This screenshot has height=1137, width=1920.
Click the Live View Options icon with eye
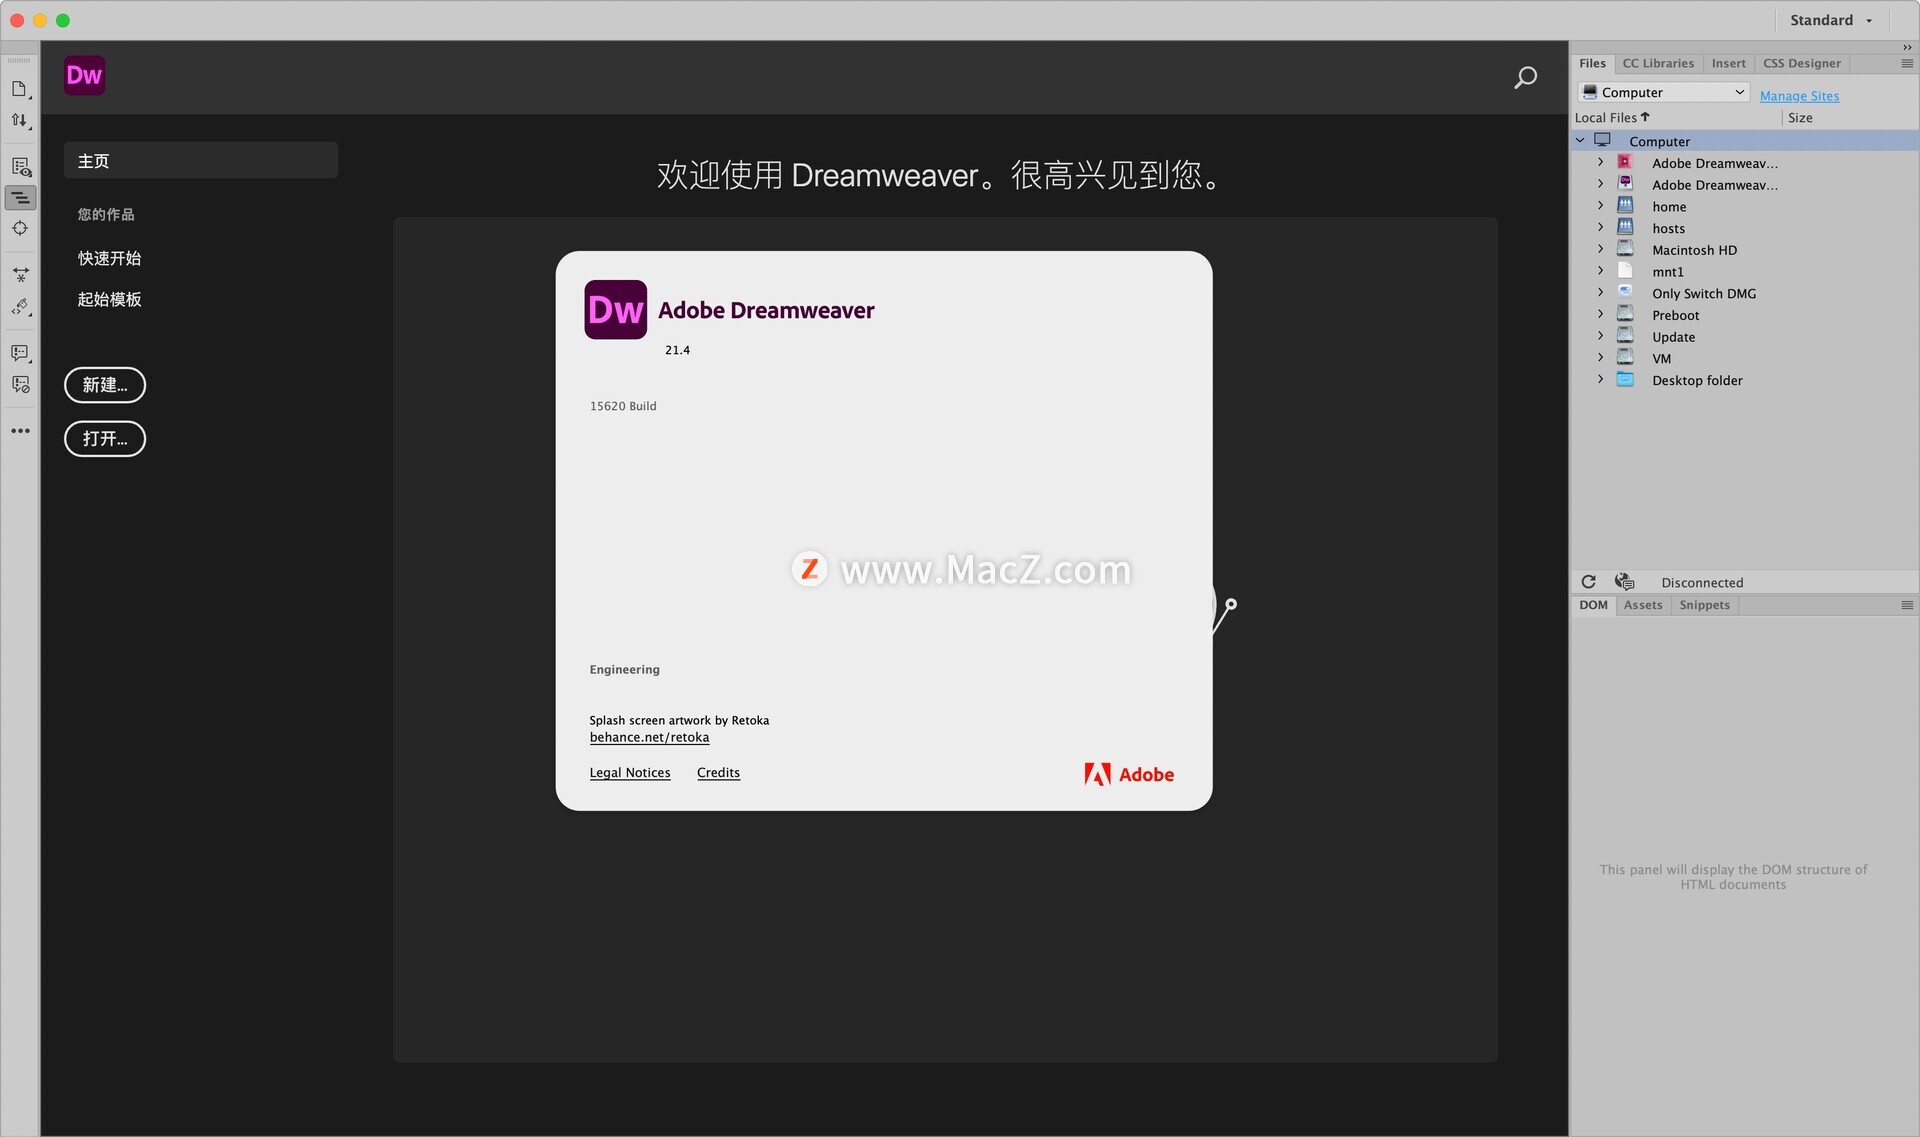(x=20, y=167)
